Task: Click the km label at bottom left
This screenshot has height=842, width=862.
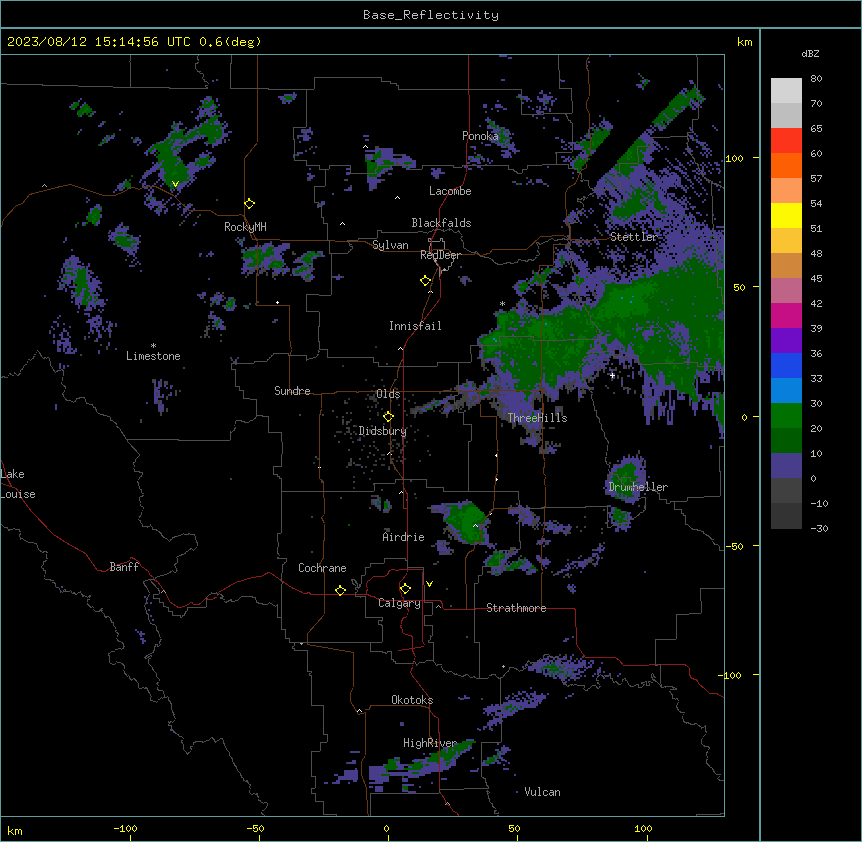Action: click(x=15, y=831)
